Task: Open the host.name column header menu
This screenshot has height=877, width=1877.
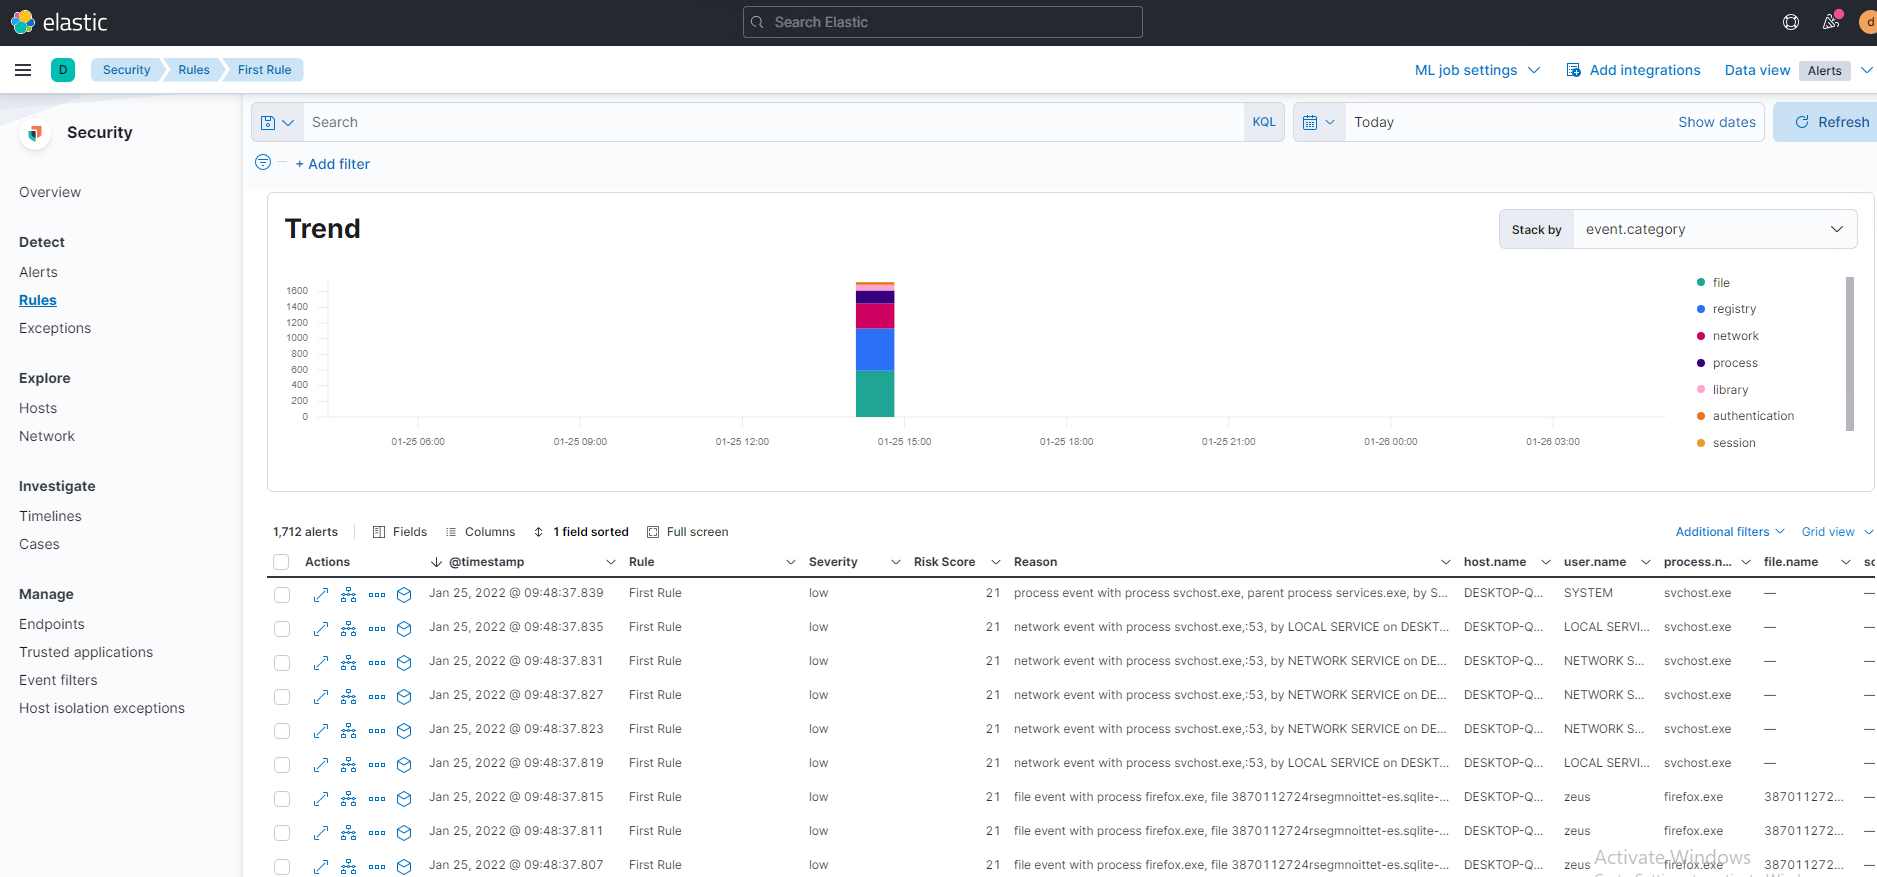Action: click(1546, 562)
